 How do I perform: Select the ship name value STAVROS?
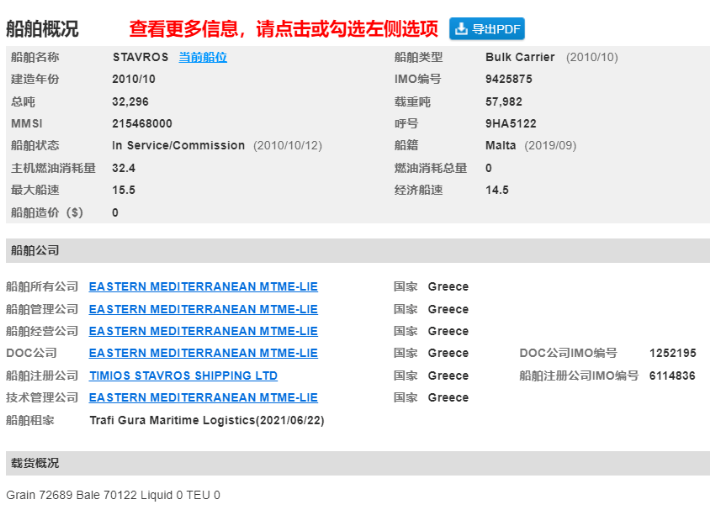(x=140, y=57)
